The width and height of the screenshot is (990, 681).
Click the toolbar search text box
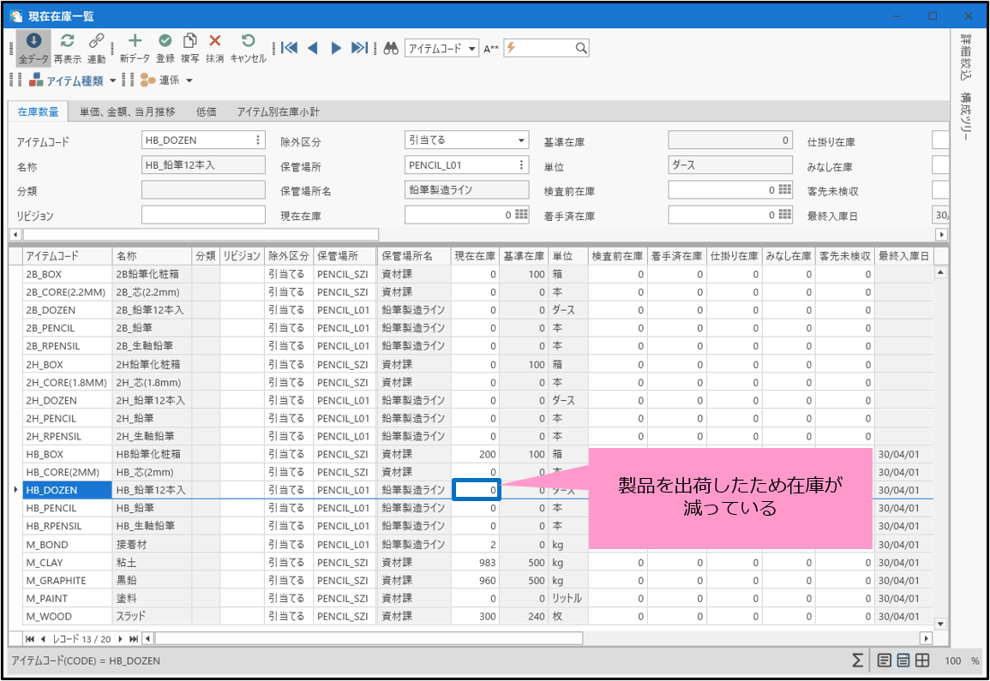click(545, 48)
